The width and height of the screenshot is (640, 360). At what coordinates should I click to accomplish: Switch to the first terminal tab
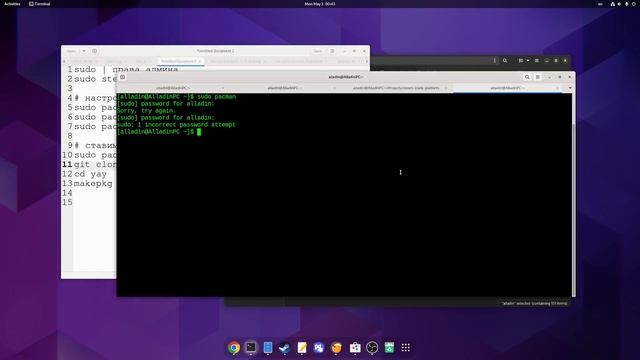tap(172, 88)
